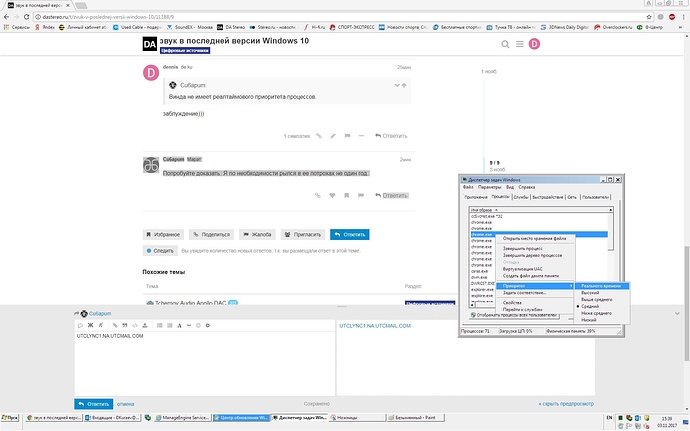Open Пуск start button
The height and width of the screenshot is (431, 690).
pos(10,417)
